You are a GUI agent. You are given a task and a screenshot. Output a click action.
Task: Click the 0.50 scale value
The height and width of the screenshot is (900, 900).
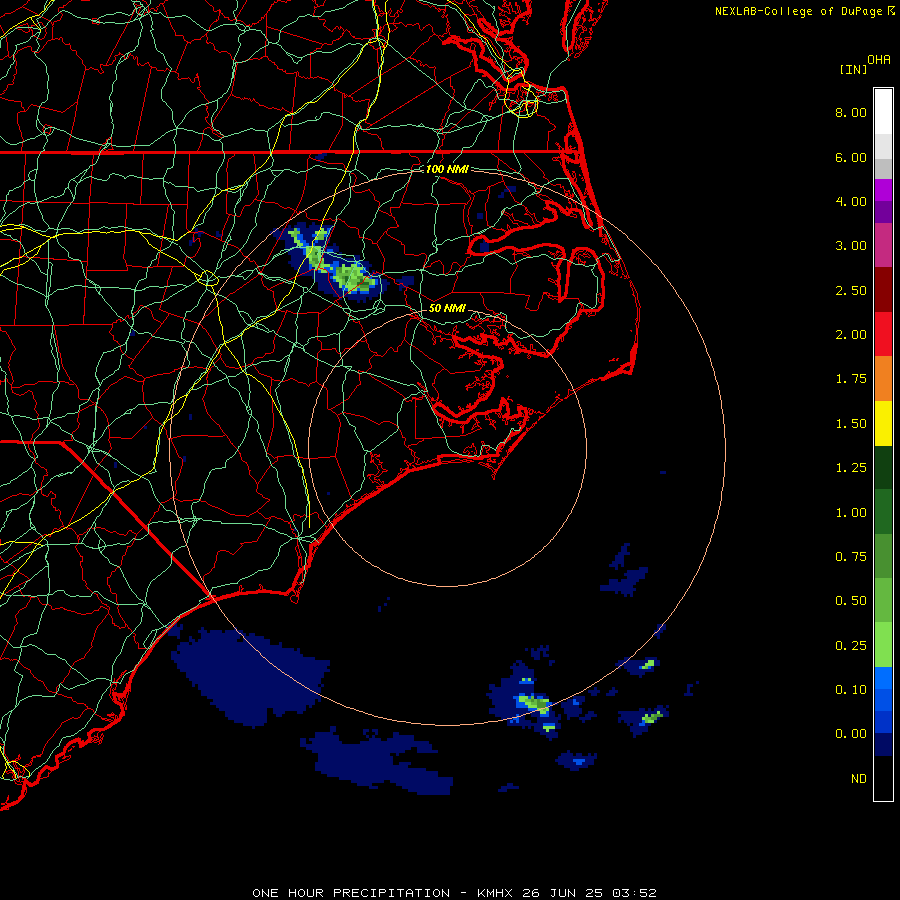click(851, 601)
